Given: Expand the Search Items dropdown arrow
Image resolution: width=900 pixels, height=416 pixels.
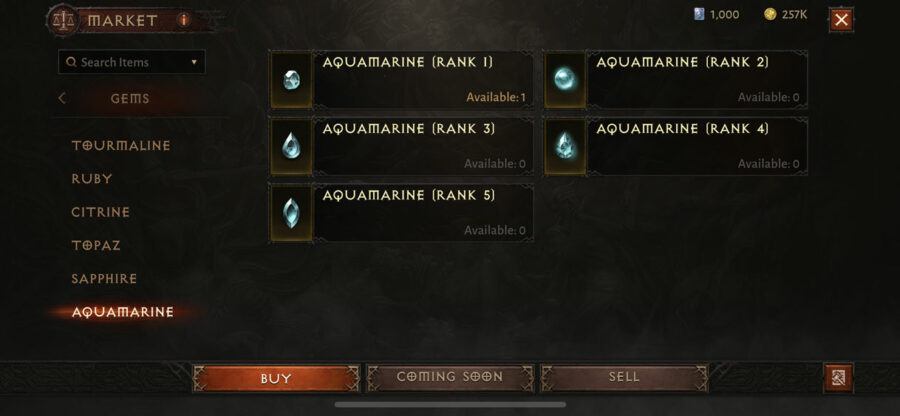Looking at the screenshot, I should point(194,62).
